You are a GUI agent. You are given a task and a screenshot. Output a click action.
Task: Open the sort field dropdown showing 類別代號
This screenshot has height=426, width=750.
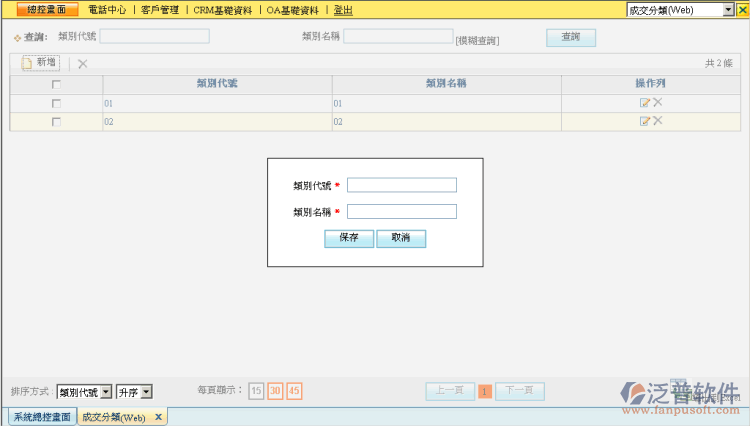coord(84,391)
